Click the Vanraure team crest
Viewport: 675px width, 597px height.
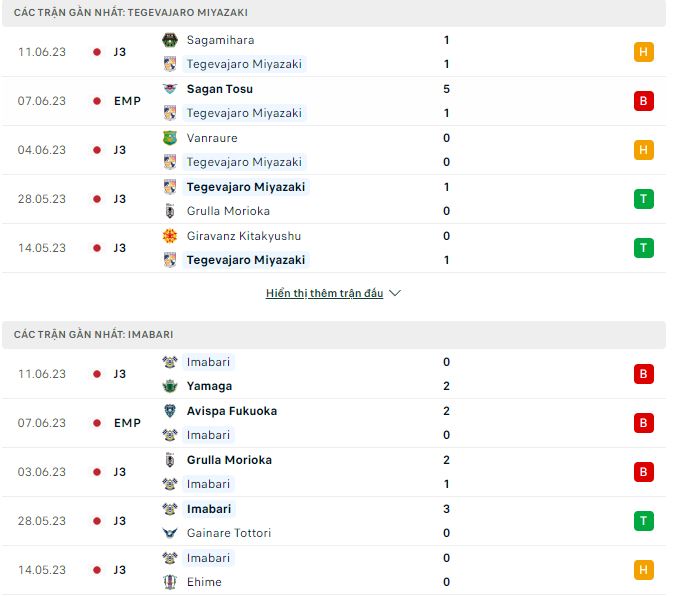tap(169, 138)
